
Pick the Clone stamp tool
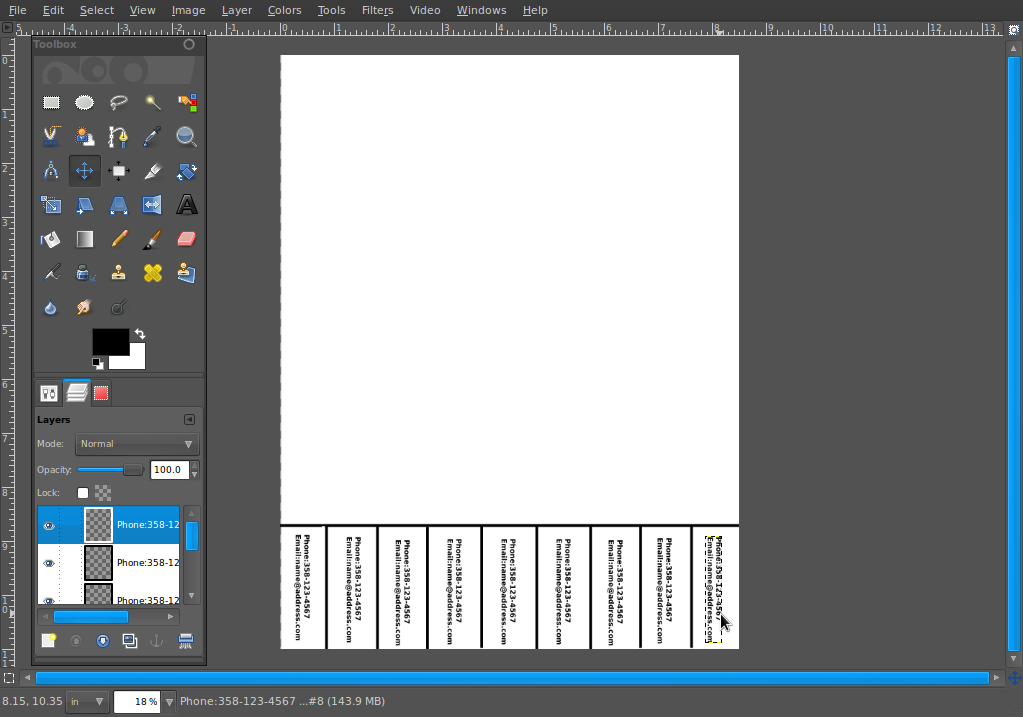[x=119, y=272]
